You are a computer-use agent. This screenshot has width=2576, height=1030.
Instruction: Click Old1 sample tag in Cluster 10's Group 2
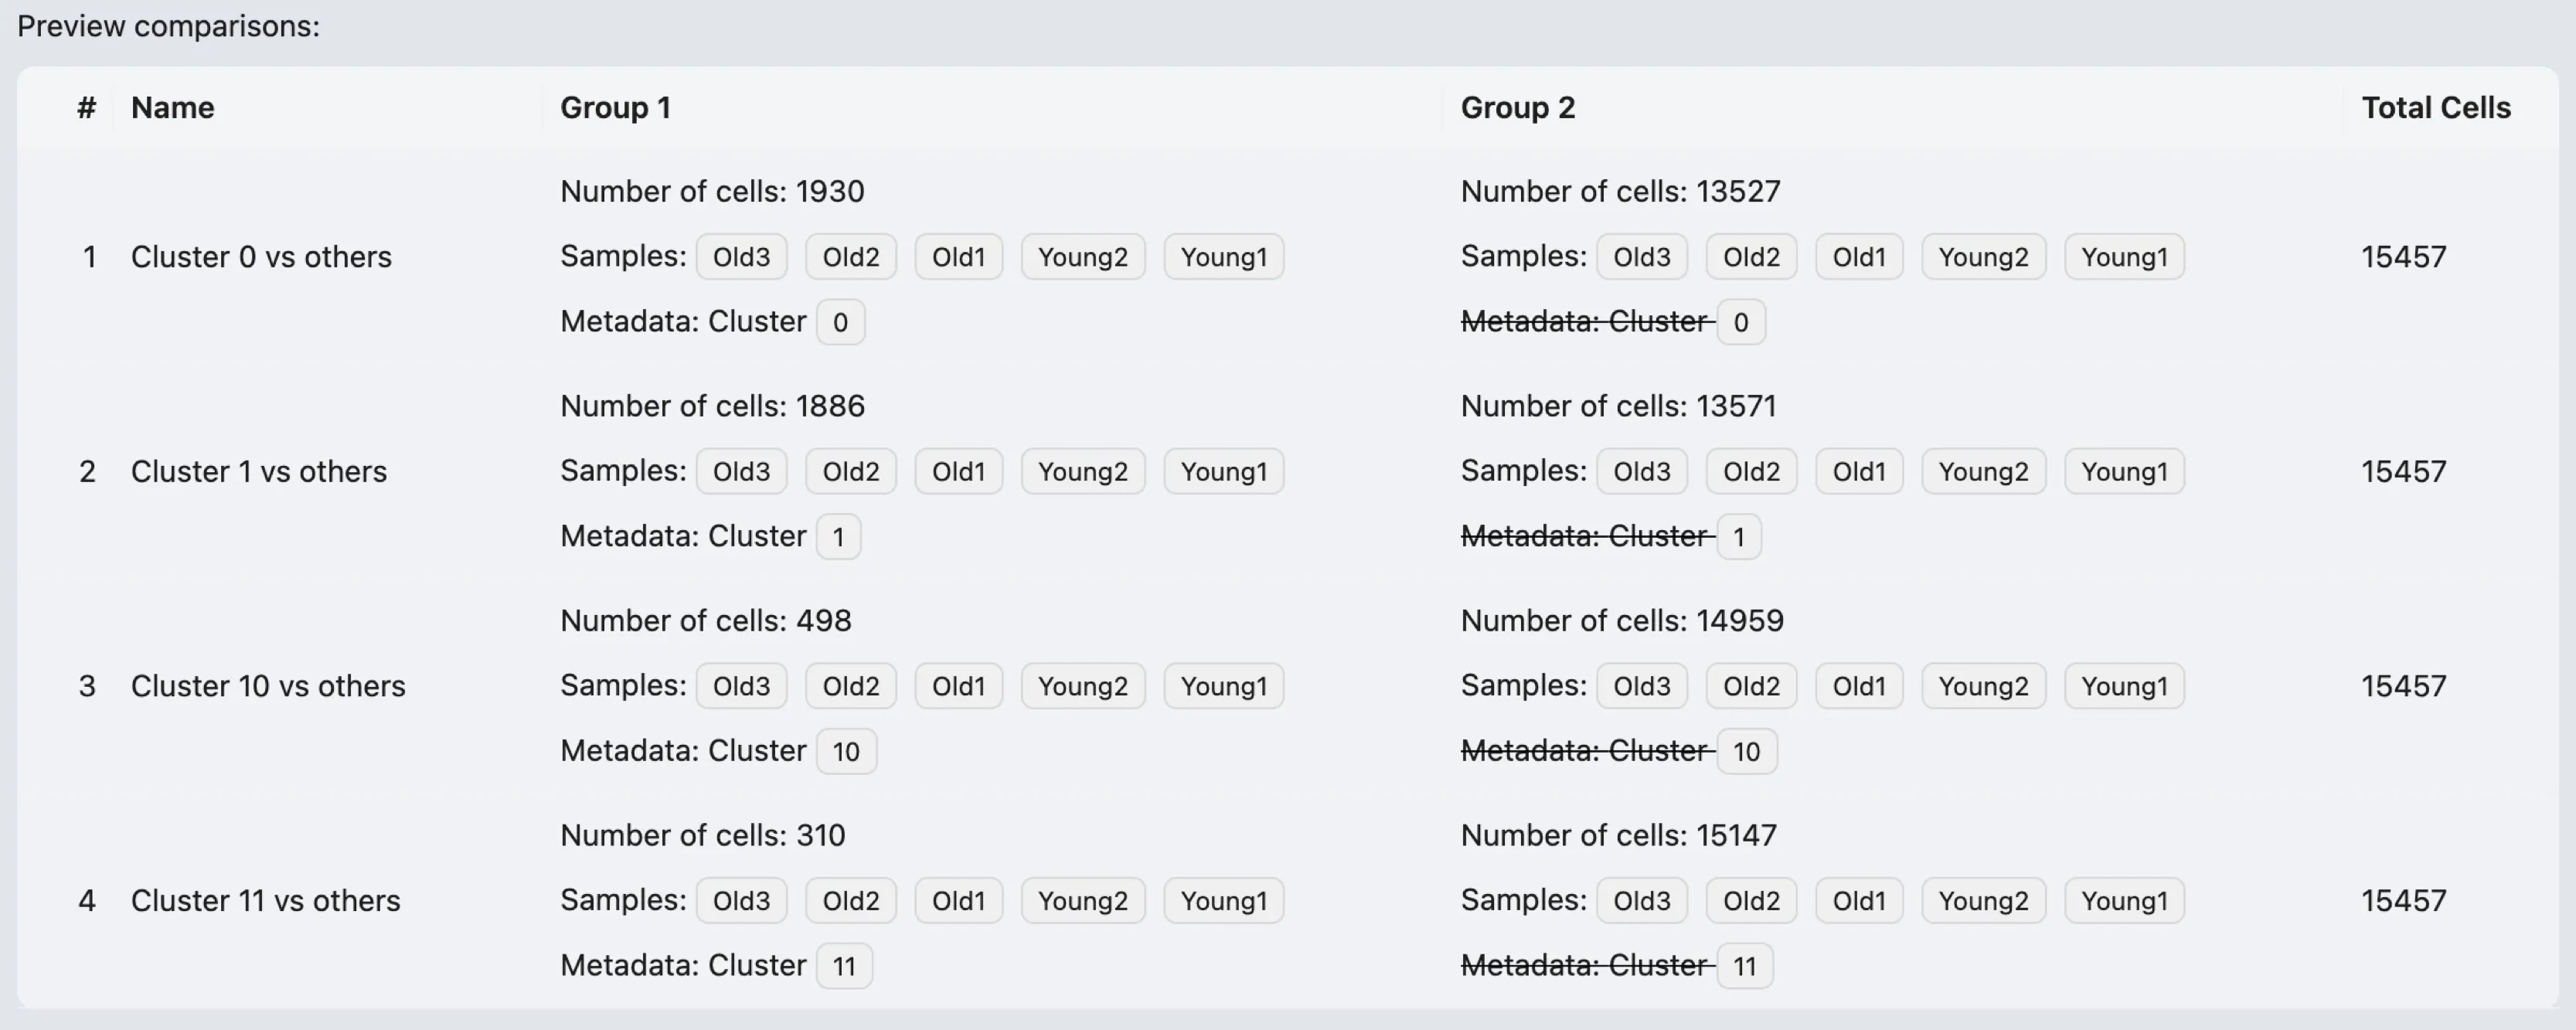[1858, 686]
